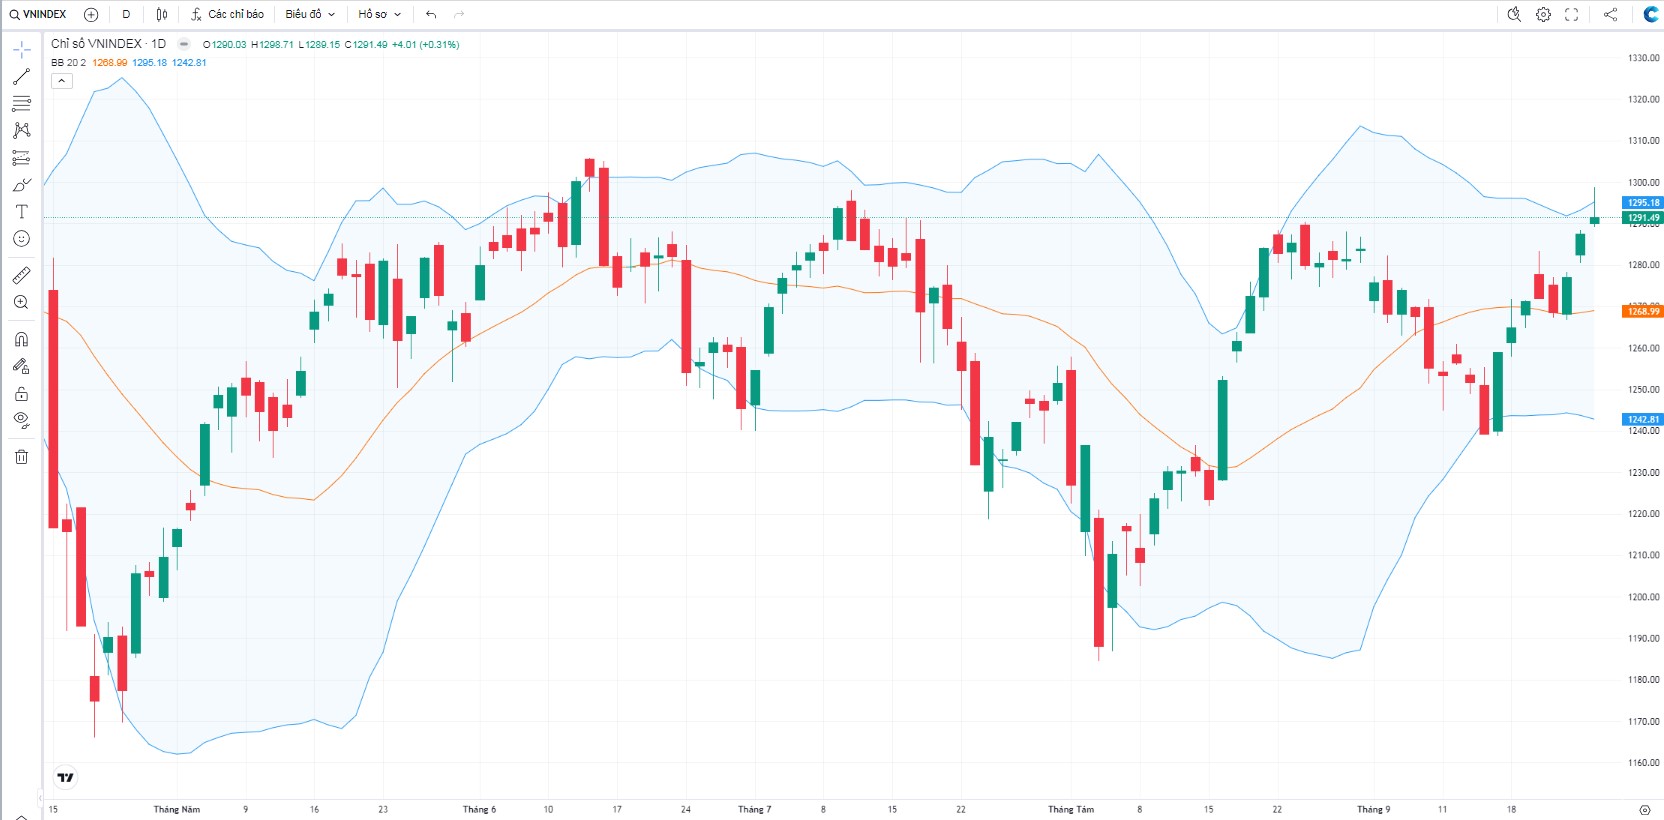Click the add-symbol compare plus icon
The image size is (1664, 820).
[x=91, y=14]
